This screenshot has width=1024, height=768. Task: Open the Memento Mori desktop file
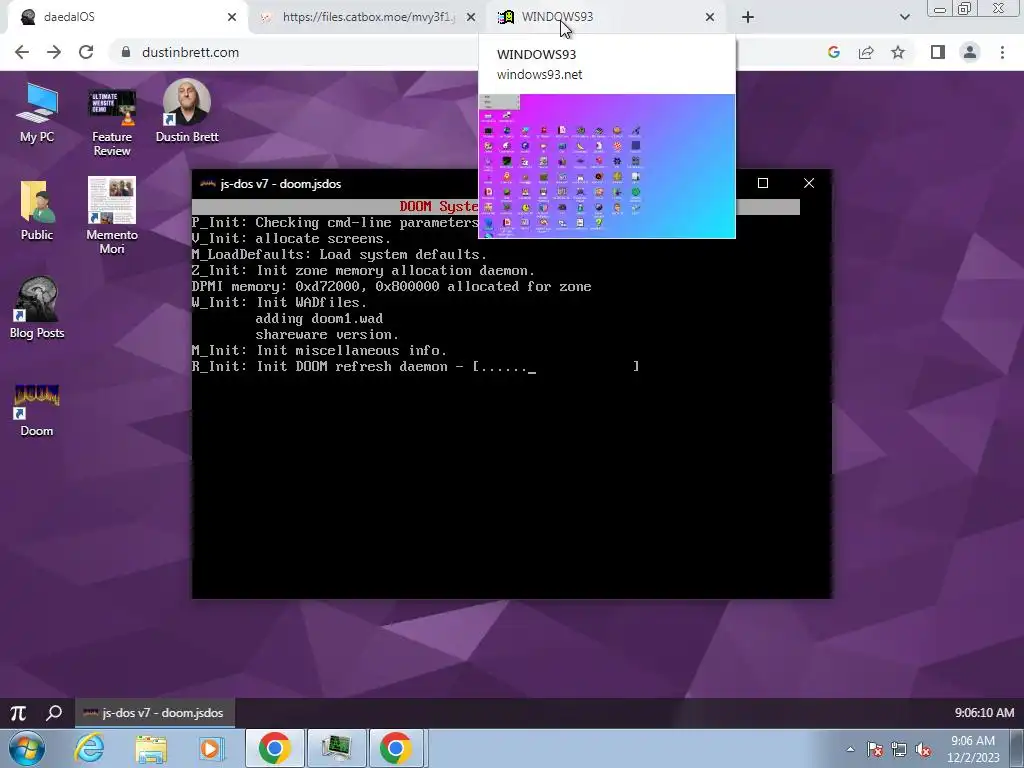coord(112,216)
